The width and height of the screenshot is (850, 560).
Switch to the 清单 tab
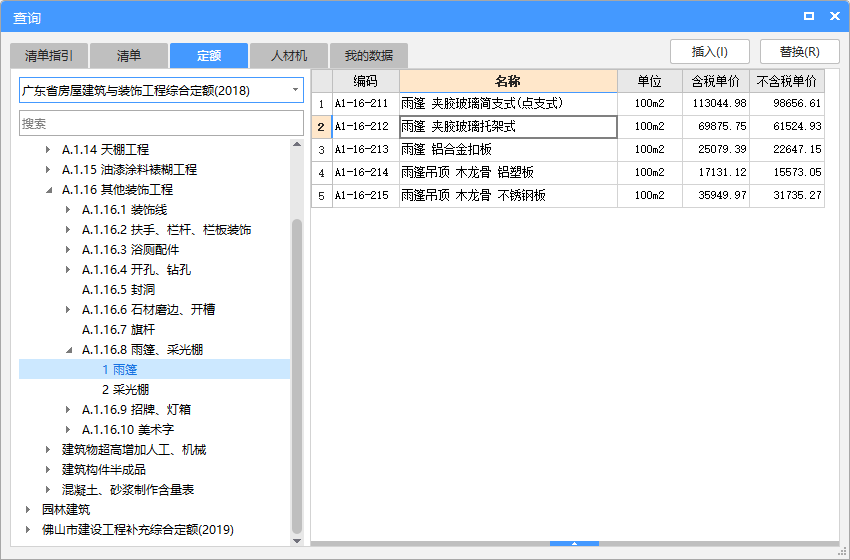[129, 55]
